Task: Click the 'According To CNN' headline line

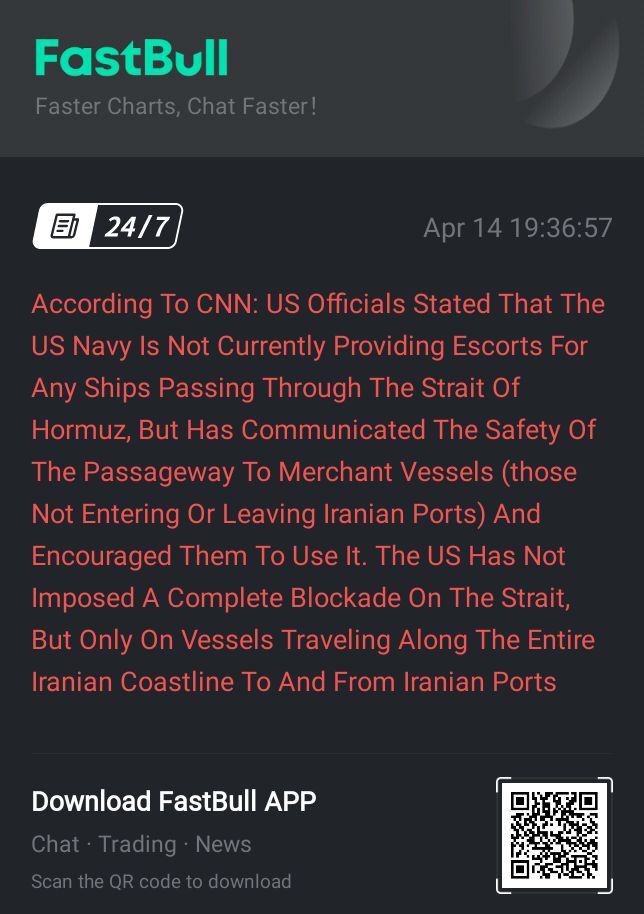Action: [x=318, y=304]
